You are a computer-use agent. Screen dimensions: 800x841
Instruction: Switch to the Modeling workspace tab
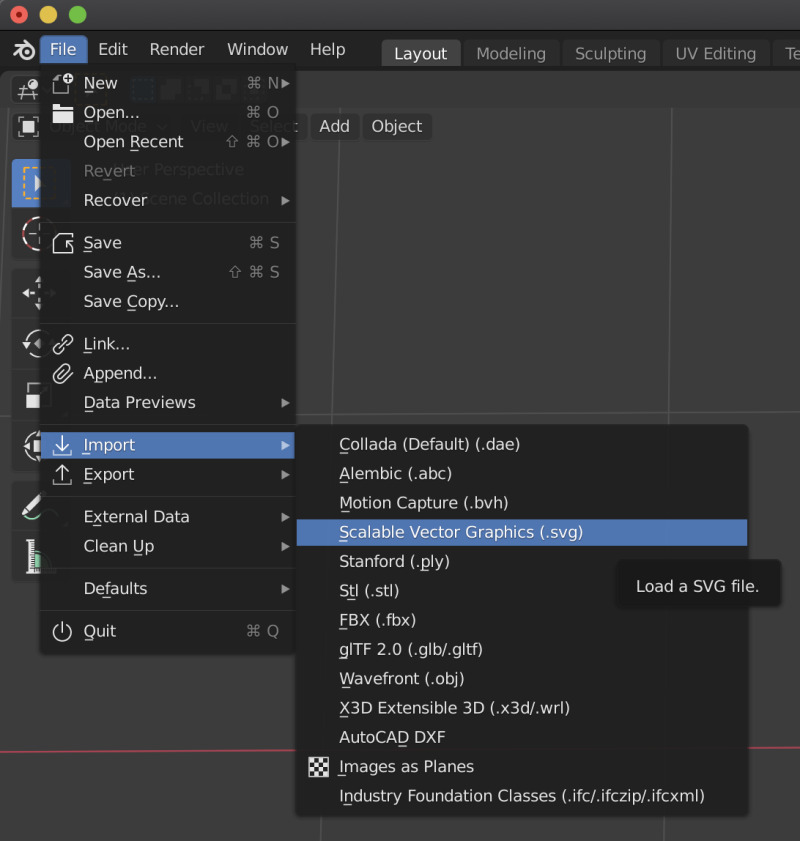point(511,53)
